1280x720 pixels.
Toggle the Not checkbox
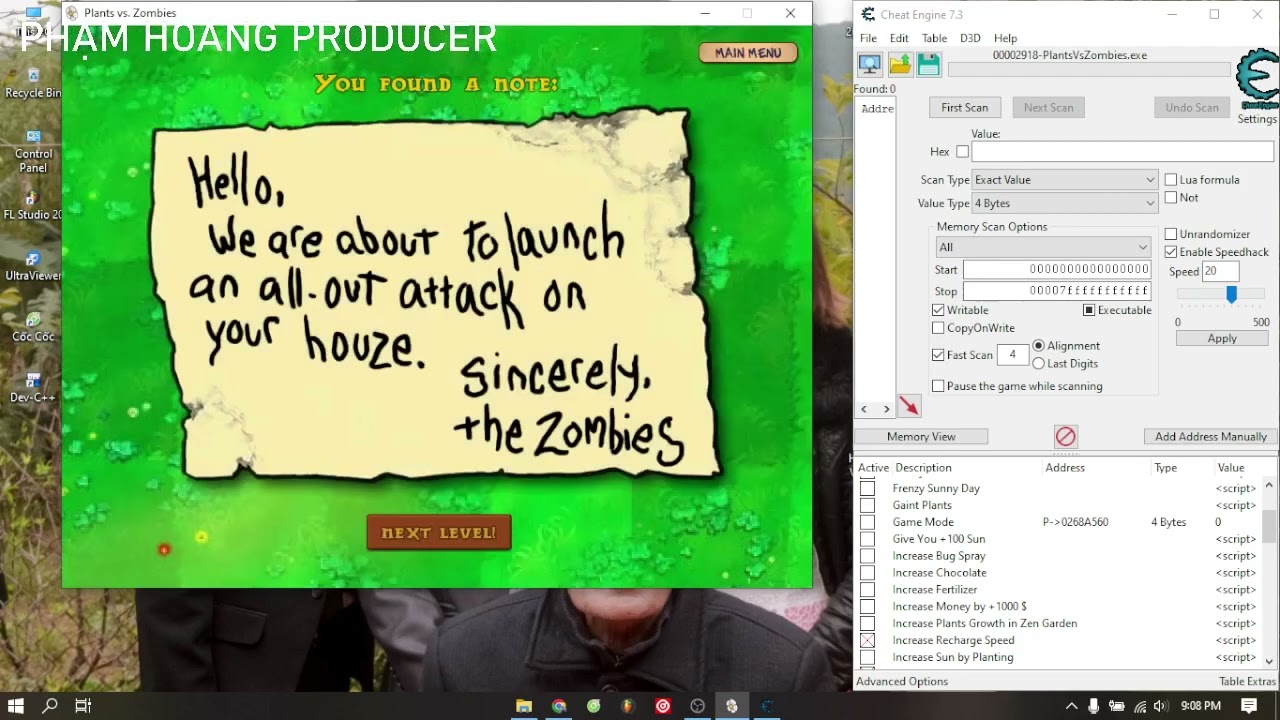pos(1170,198)
